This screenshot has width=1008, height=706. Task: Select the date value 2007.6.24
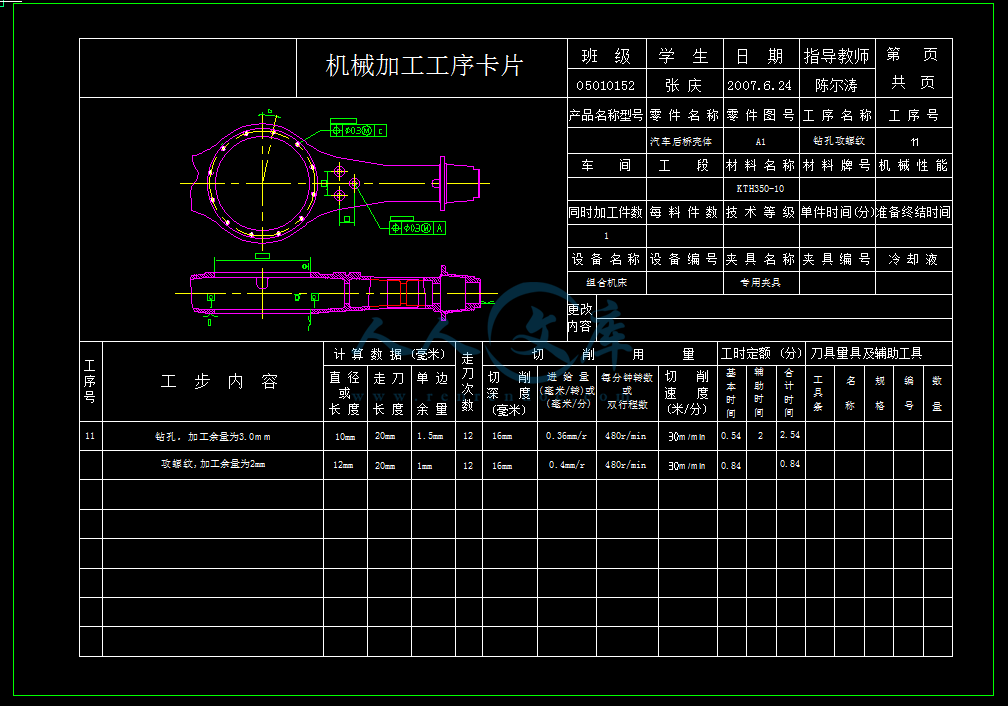(x=759, y=86)
